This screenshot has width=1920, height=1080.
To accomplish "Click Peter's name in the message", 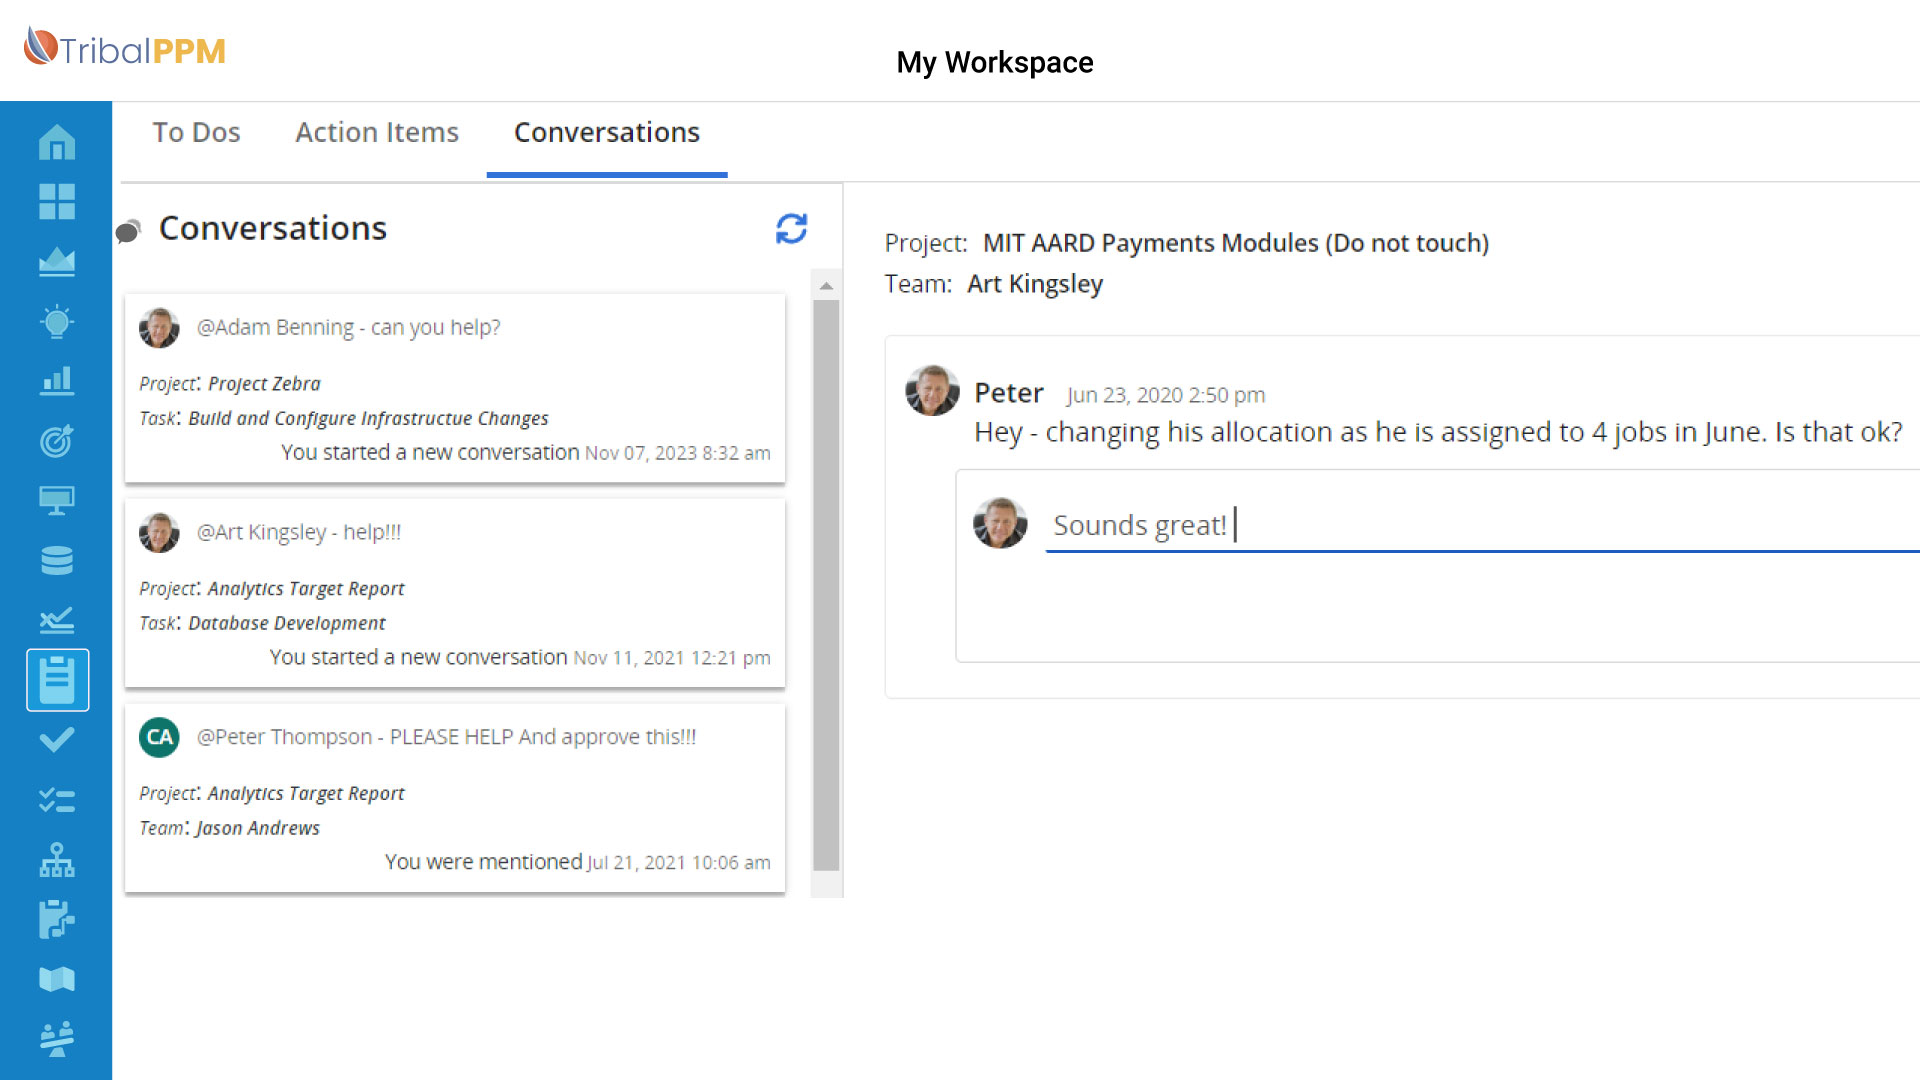I will click(1009, 394).
